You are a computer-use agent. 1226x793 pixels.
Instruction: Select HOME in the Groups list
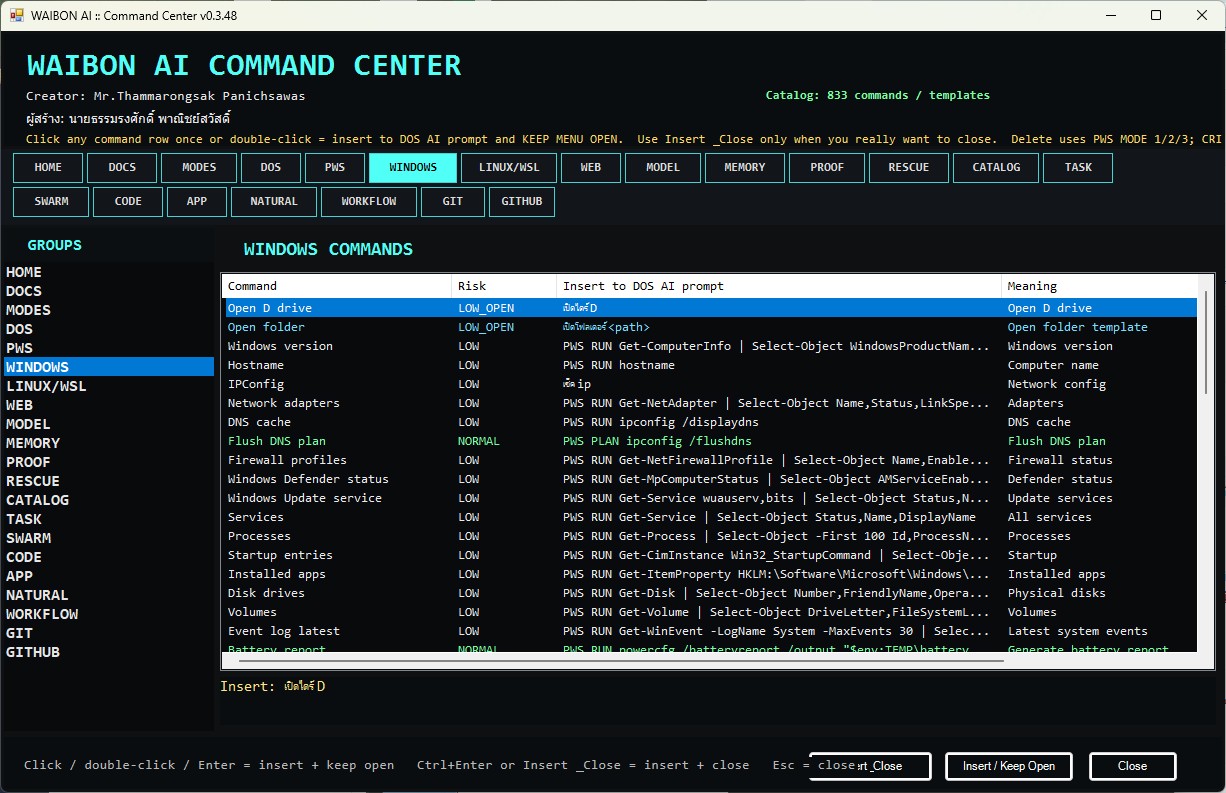108,272
